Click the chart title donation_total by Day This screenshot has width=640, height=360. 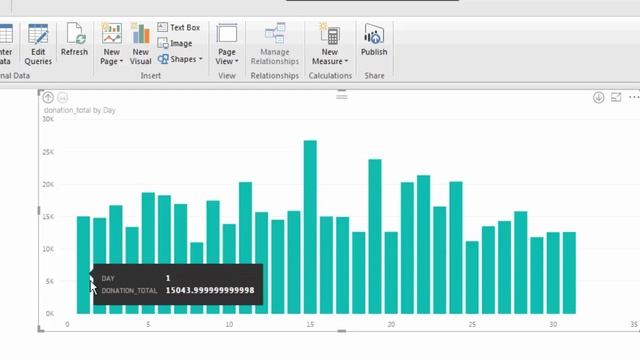tap(80, 110)
